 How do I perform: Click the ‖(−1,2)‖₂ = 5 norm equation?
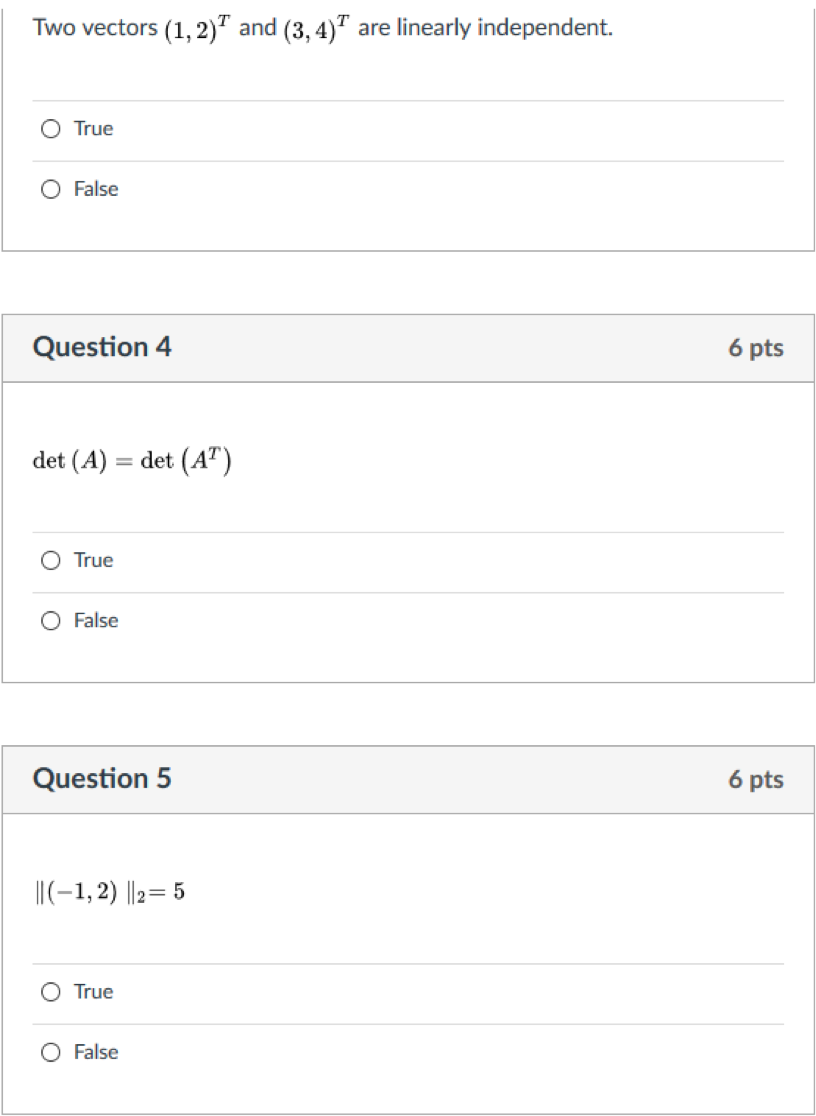pos(109,892)
